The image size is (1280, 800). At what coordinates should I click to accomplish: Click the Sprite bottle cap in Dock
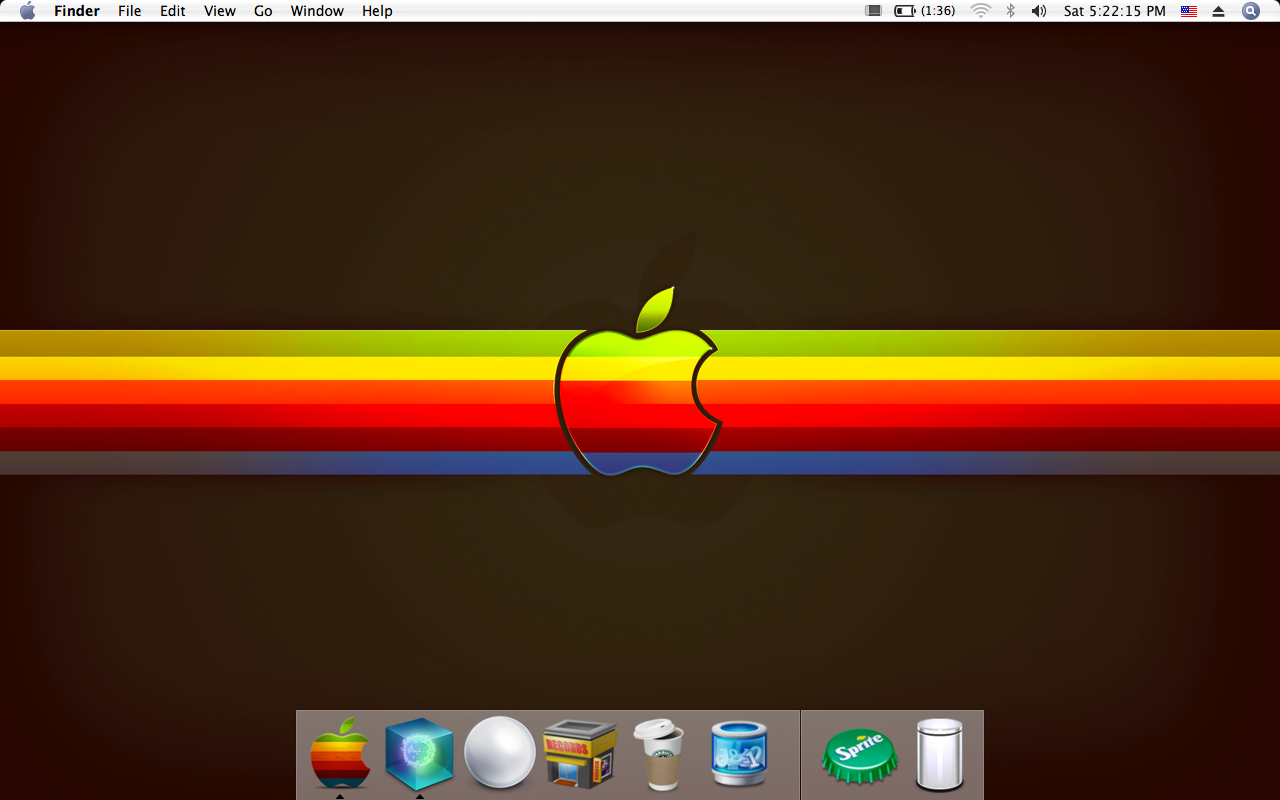tap(859, 755)
